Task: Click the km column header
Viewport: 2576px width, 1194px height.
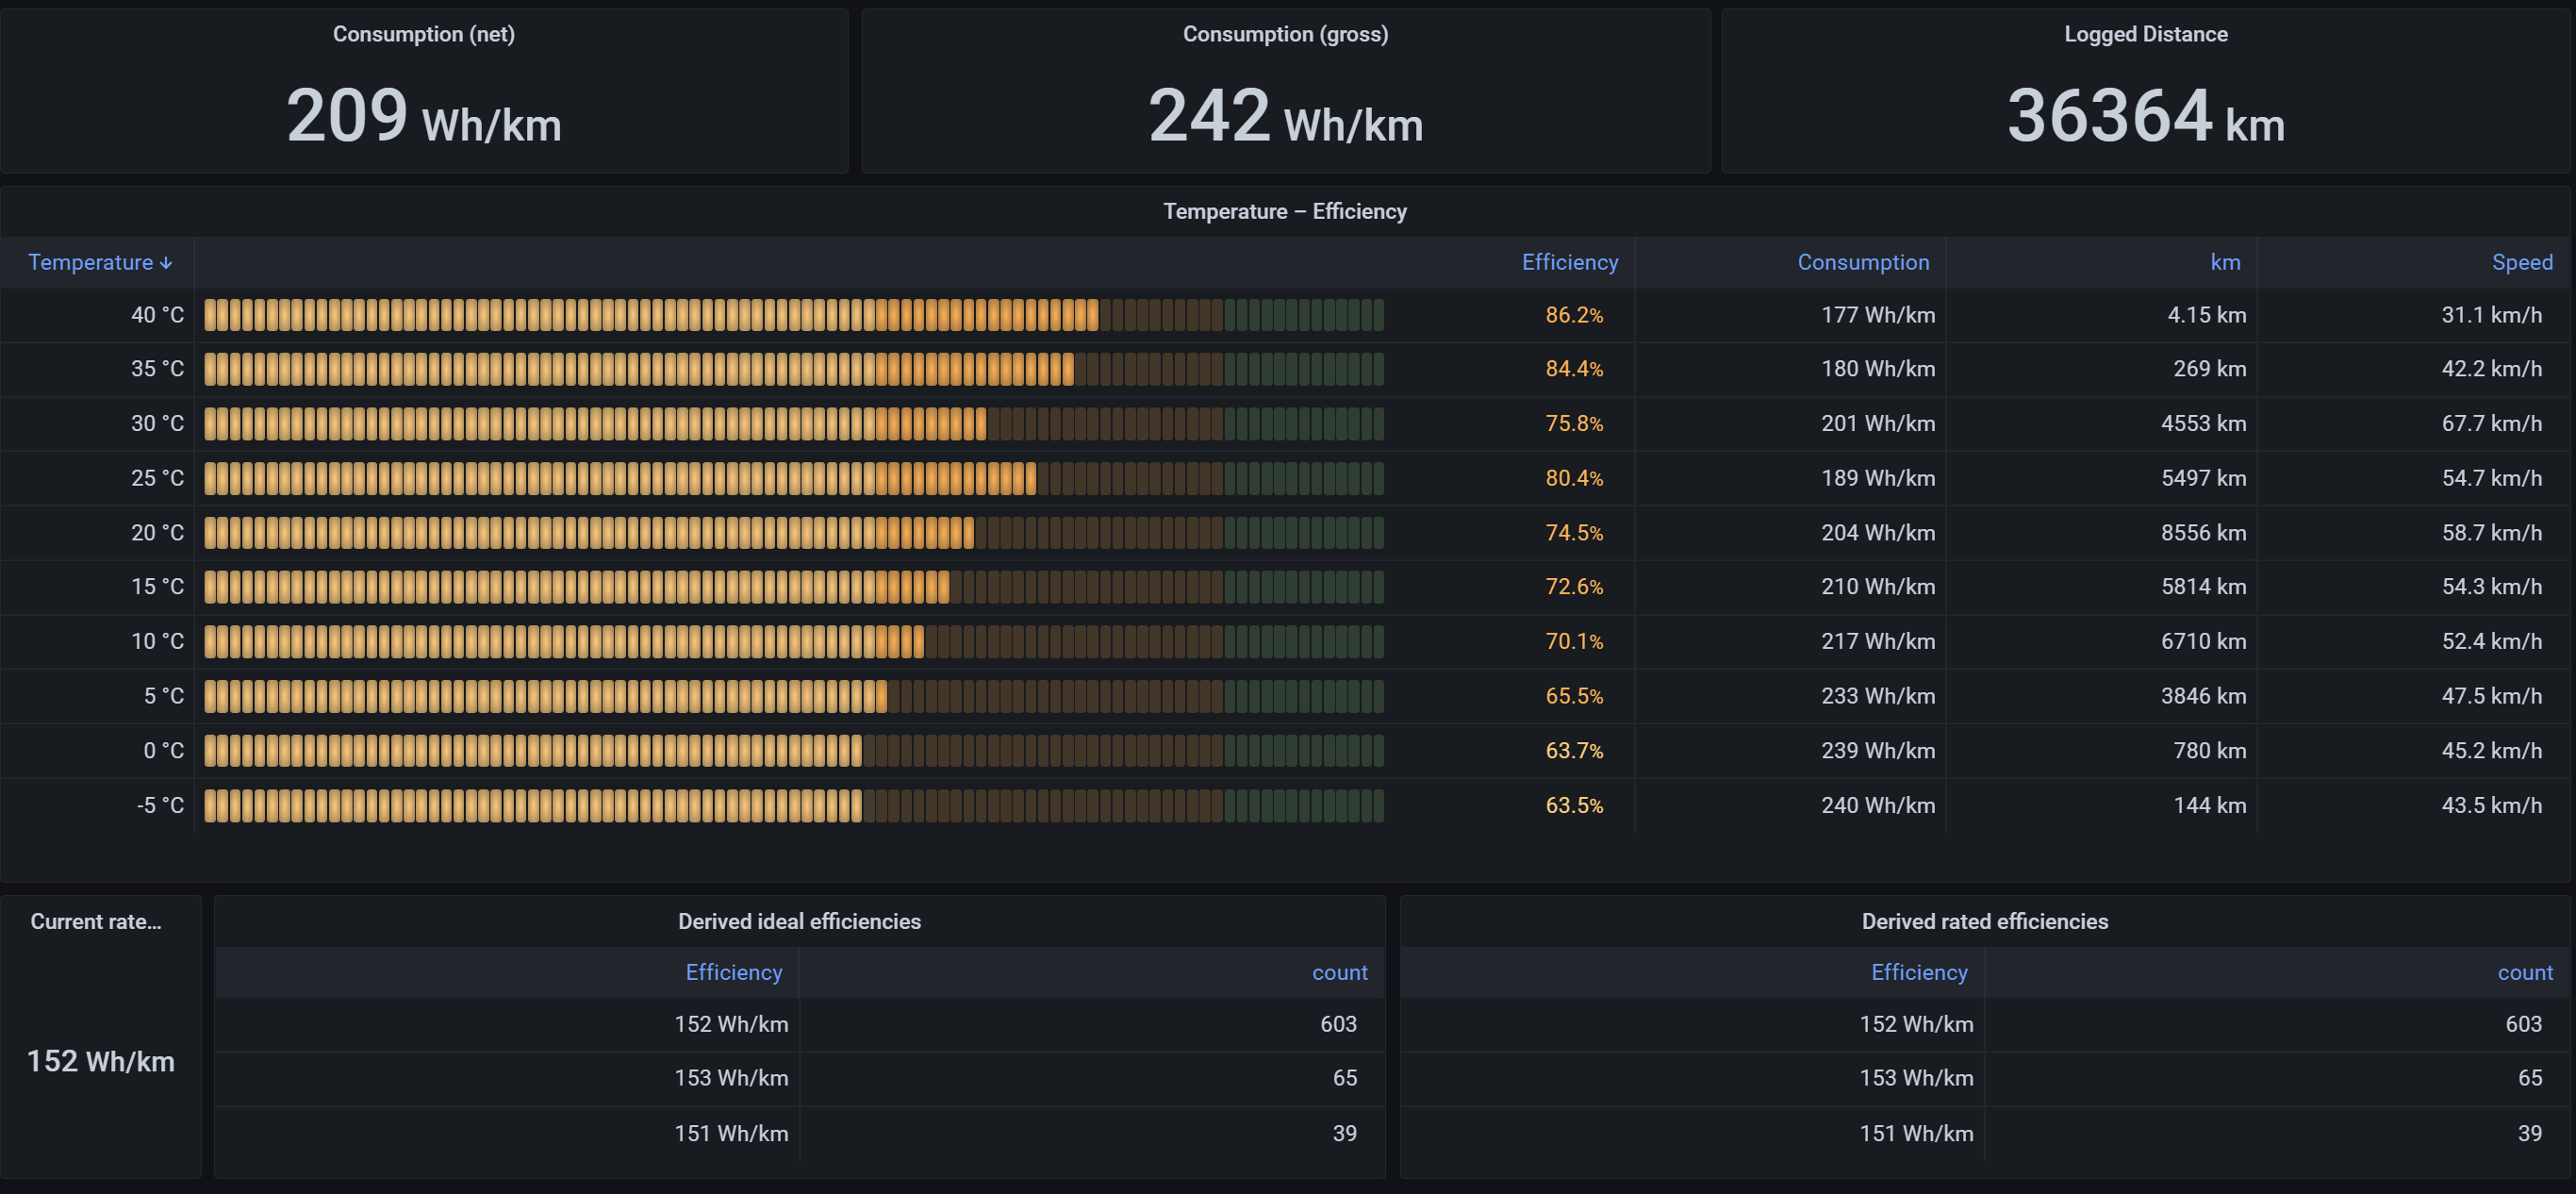Action: (2225, 262)
